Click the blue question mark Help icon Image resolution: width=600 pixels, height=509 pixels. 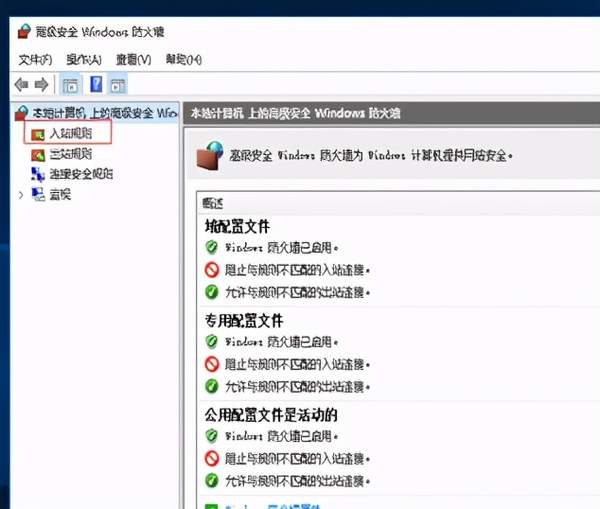click(96, 84)
